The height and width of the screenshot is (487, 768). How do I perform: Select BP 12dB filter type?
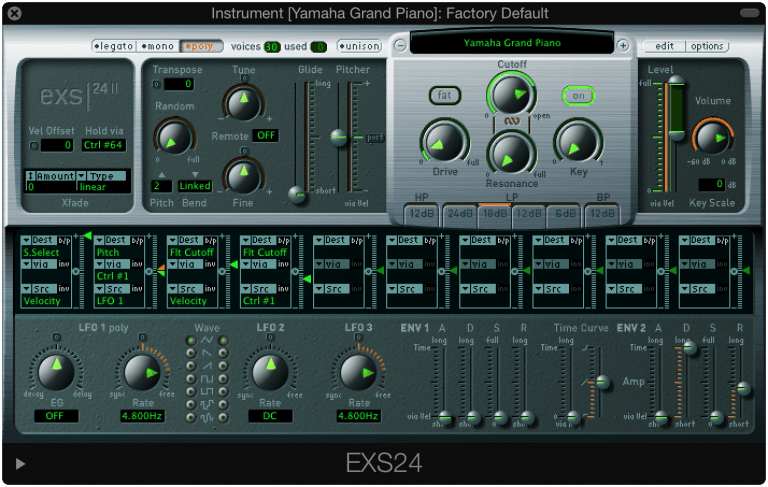click(x=602, y=214)
